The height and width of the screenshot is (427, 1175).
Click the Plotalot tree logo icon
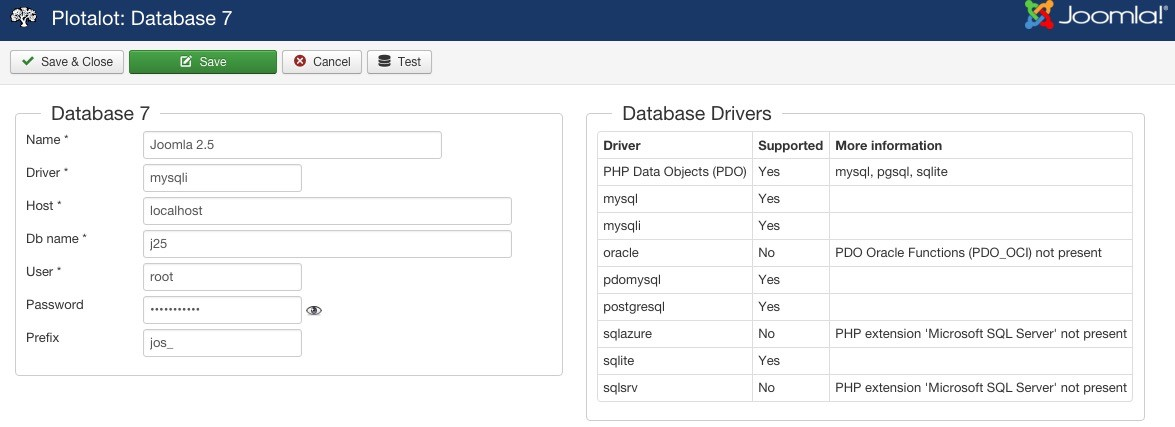pyautogui.click(x=24, y=19)
